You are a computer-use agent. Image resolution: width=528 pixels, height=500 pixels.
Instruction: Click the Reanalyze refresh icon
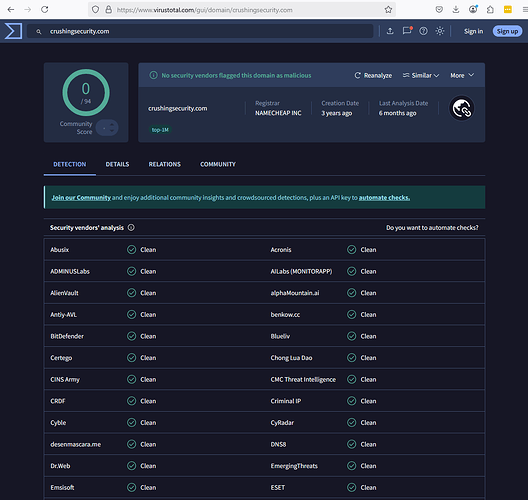tap(357, 75)
